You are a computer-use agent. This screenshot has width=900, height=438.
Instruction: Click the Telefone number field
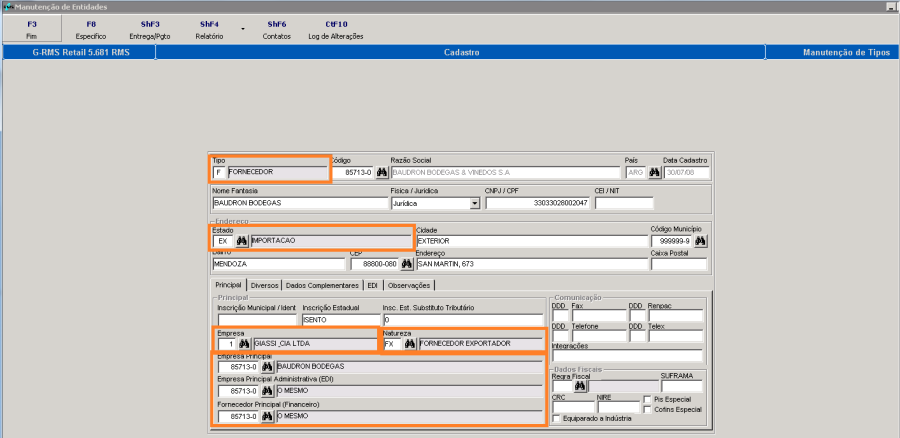(599, 336)
